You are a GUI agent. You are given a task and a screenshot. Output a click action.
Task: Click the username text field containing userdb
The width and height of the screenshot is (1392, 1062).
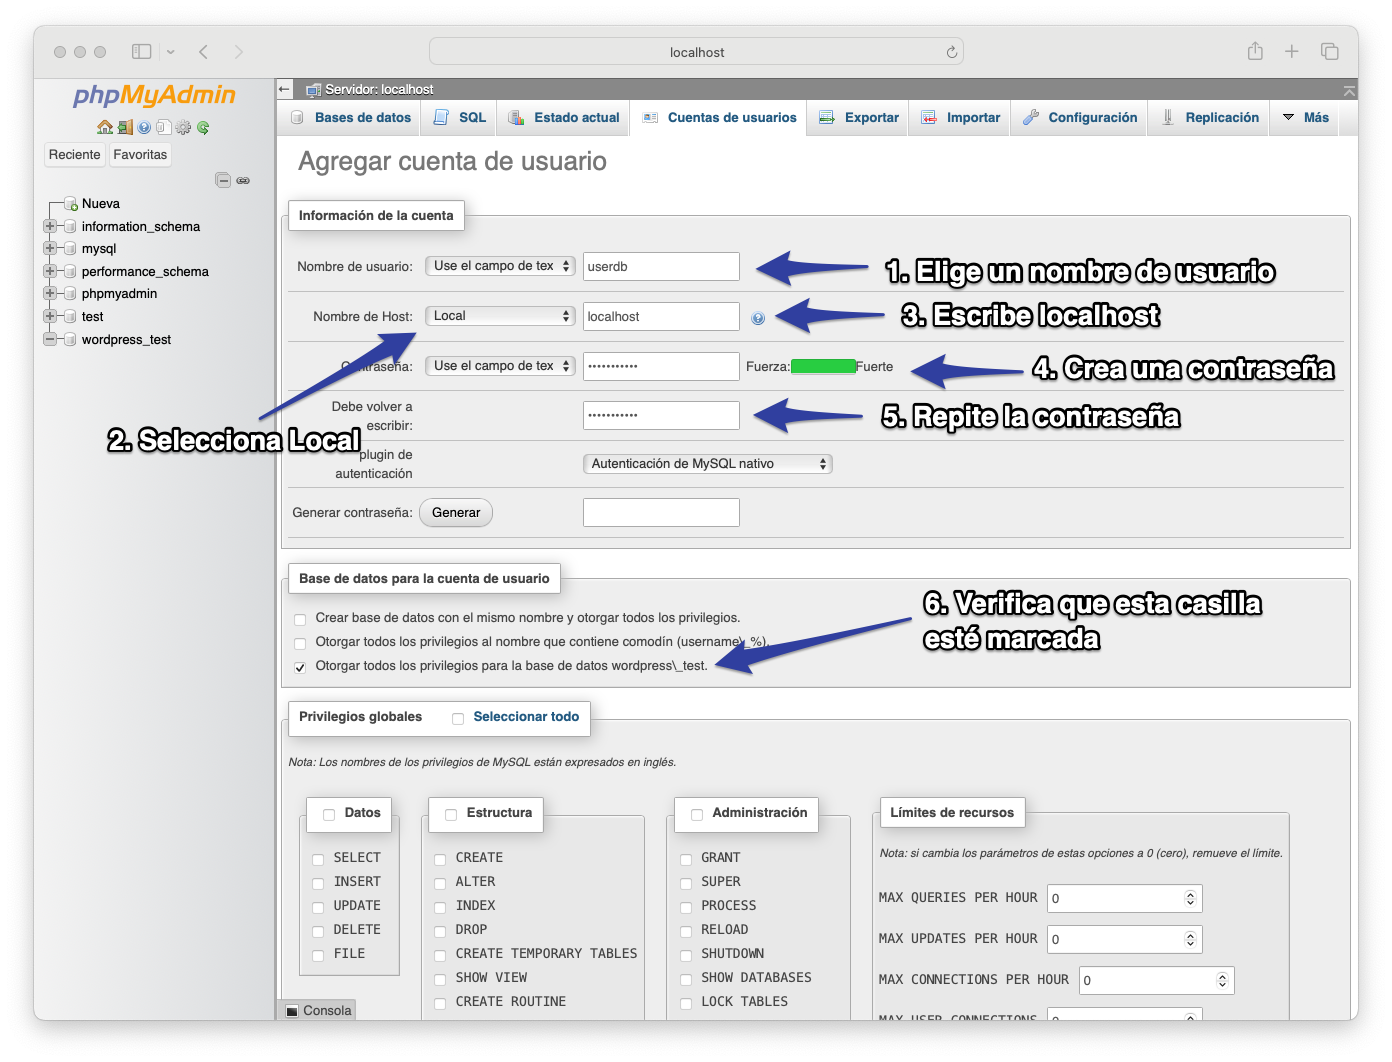(660, 267)
